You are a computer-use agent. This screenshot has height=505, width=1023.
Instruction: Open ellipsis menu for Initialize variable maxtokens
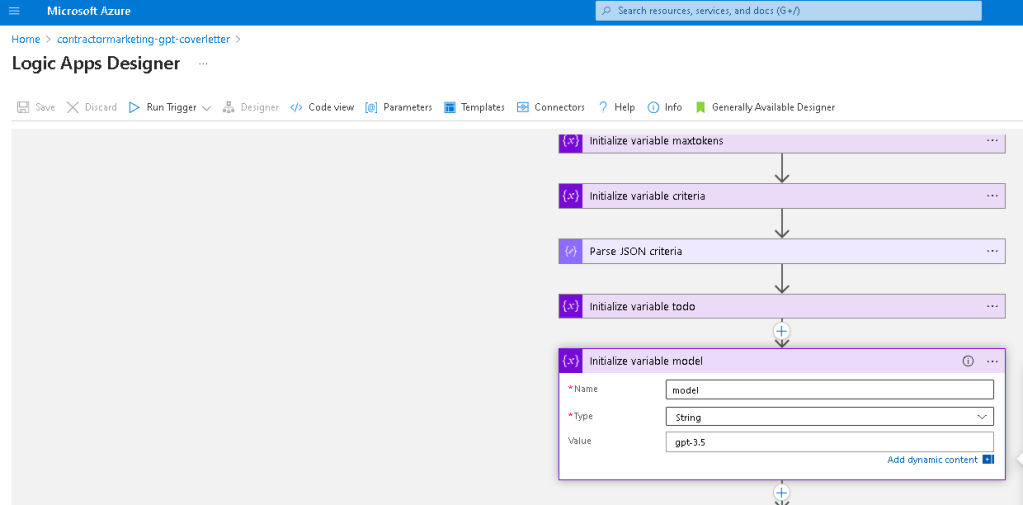[992, 141]
